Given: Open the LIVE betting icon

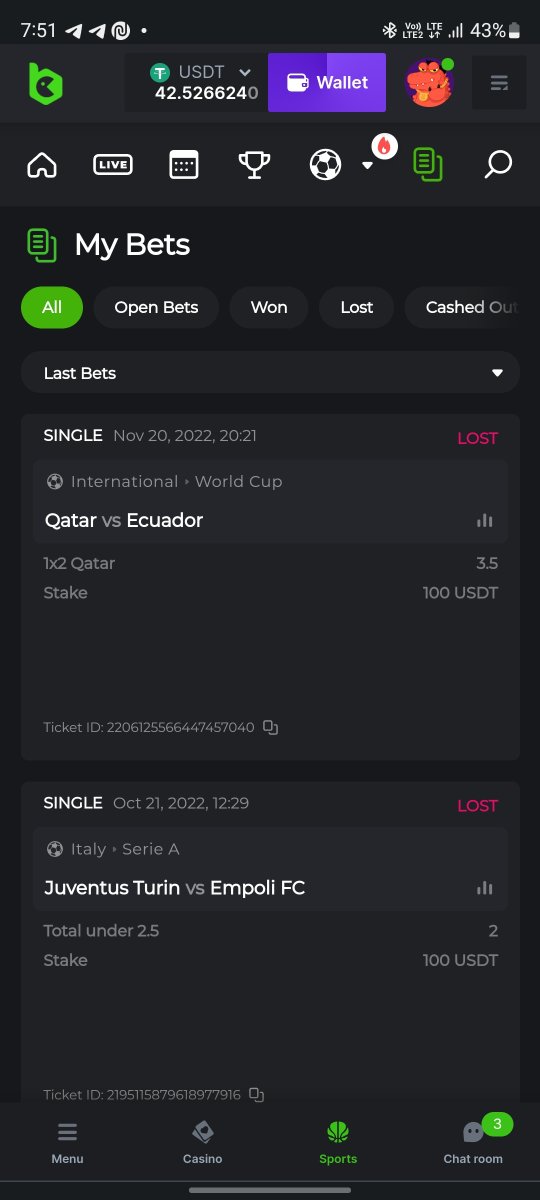Looking at the screenshot, I should click(x=113, y=165).
